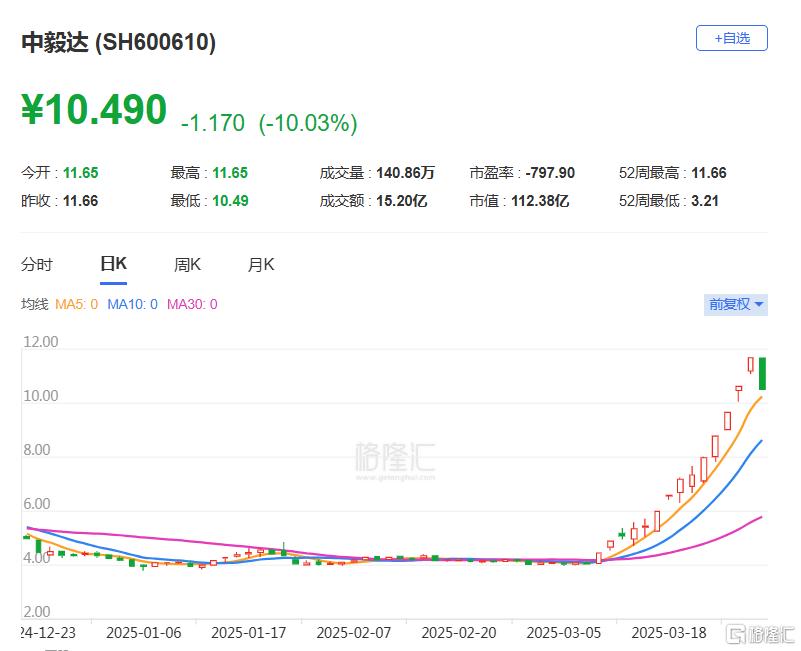
Task: Click the 最高 value 11.65
Action: [230, 173]
